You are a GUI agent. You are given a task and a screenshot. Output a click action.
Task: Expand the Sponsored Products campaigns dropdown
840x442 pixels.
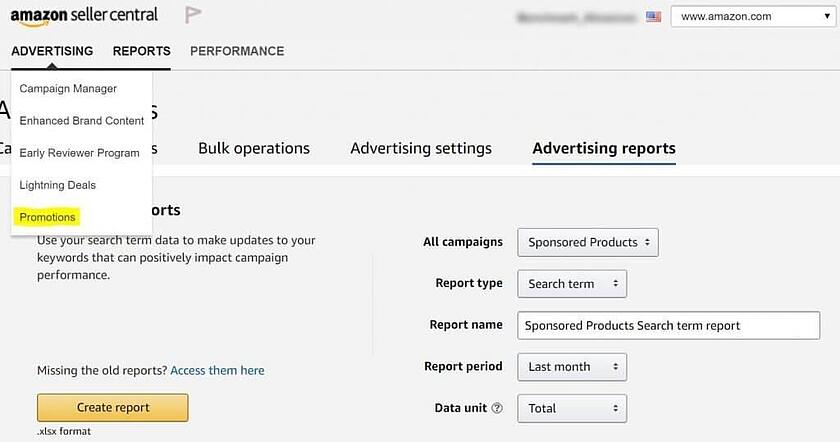point(588,242)
